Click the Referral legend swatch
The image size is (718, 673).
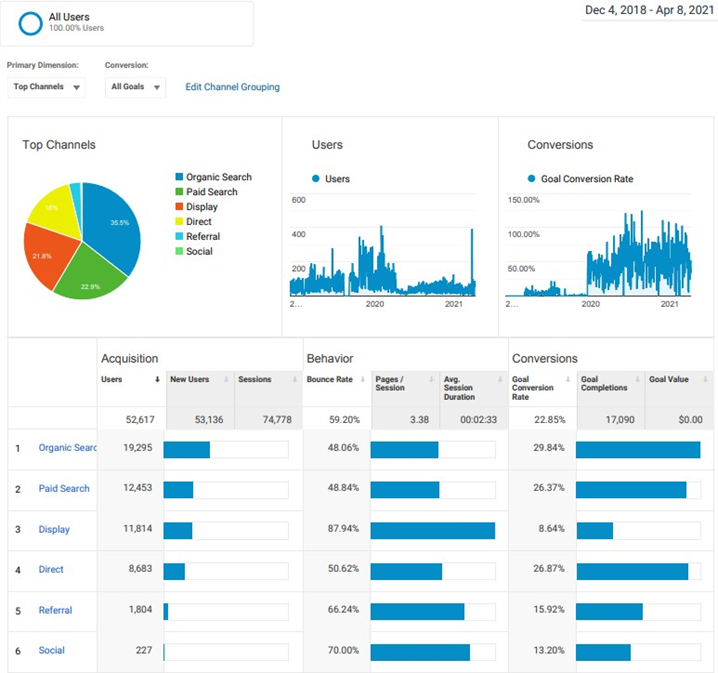(x=180, y=236)
